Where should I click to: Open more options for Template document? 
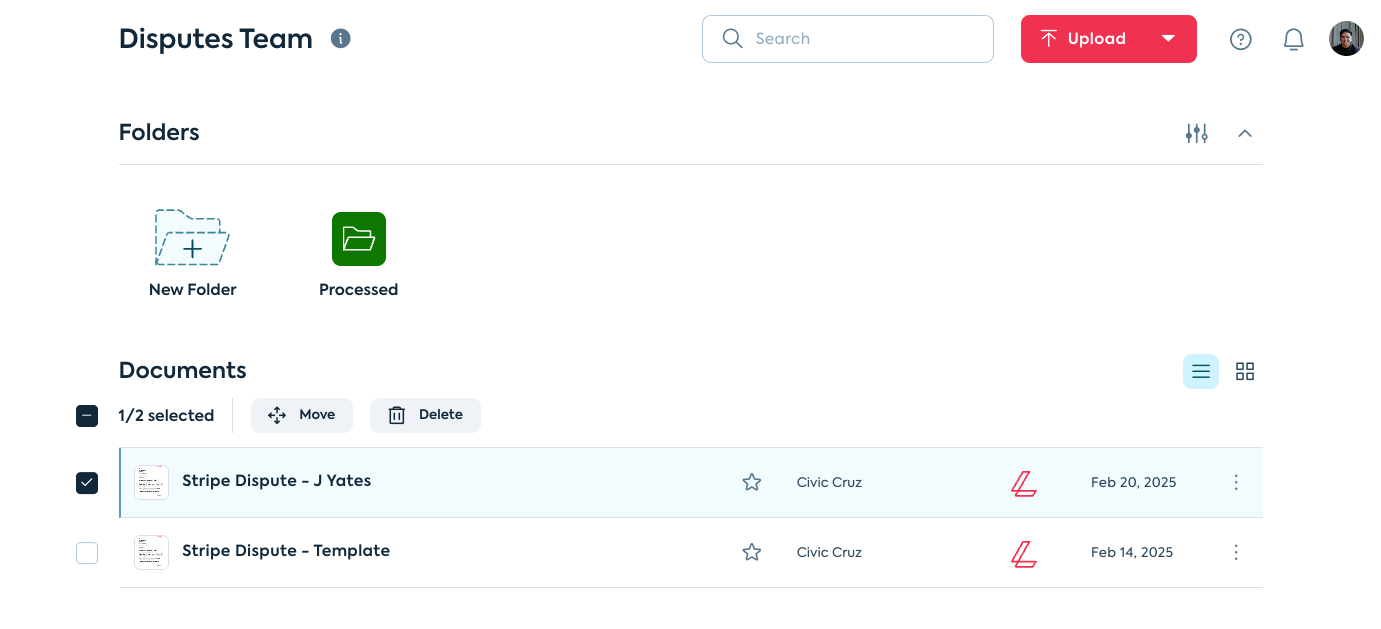(1236, 552)
